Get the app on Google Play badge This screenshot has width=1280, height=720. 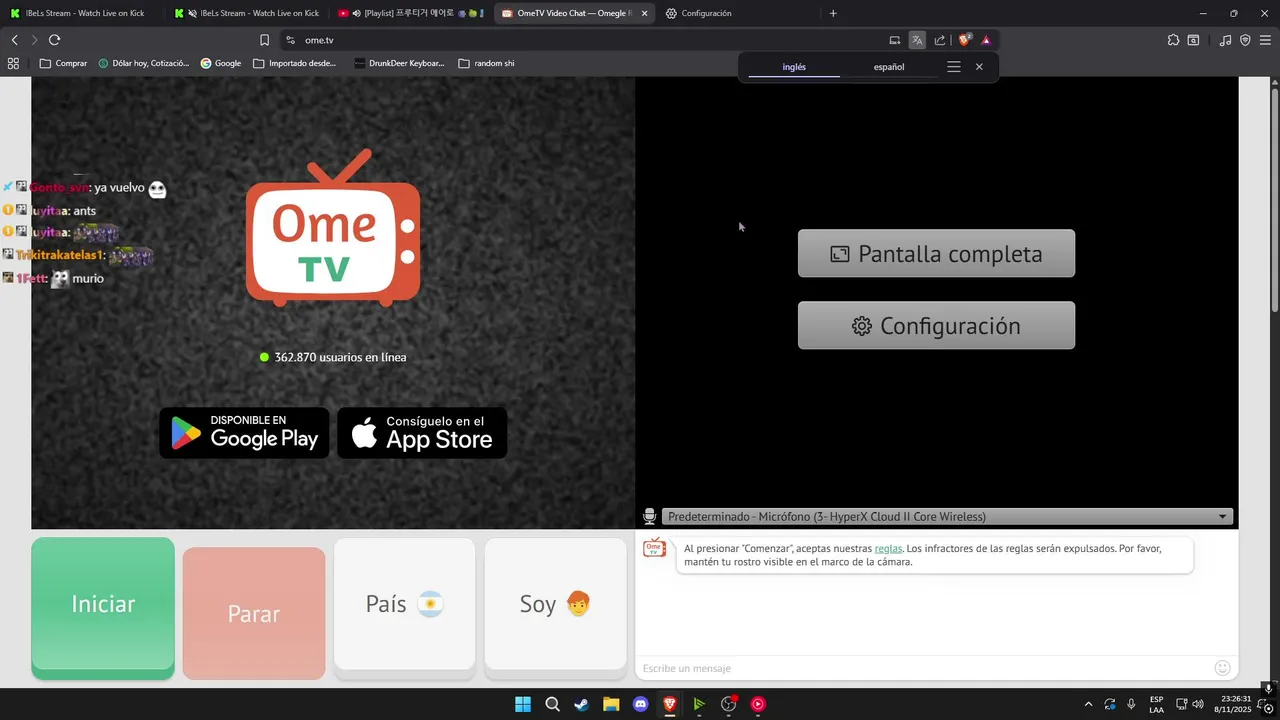(x=244, y=433)
